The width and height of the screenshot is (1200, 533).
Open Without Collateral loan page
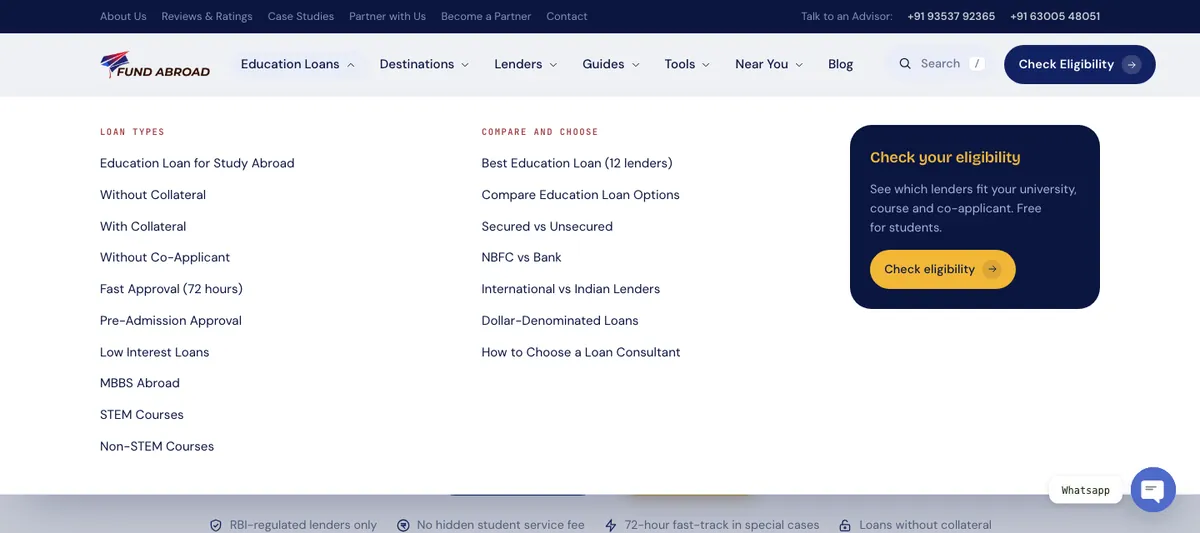click(153, 195)
